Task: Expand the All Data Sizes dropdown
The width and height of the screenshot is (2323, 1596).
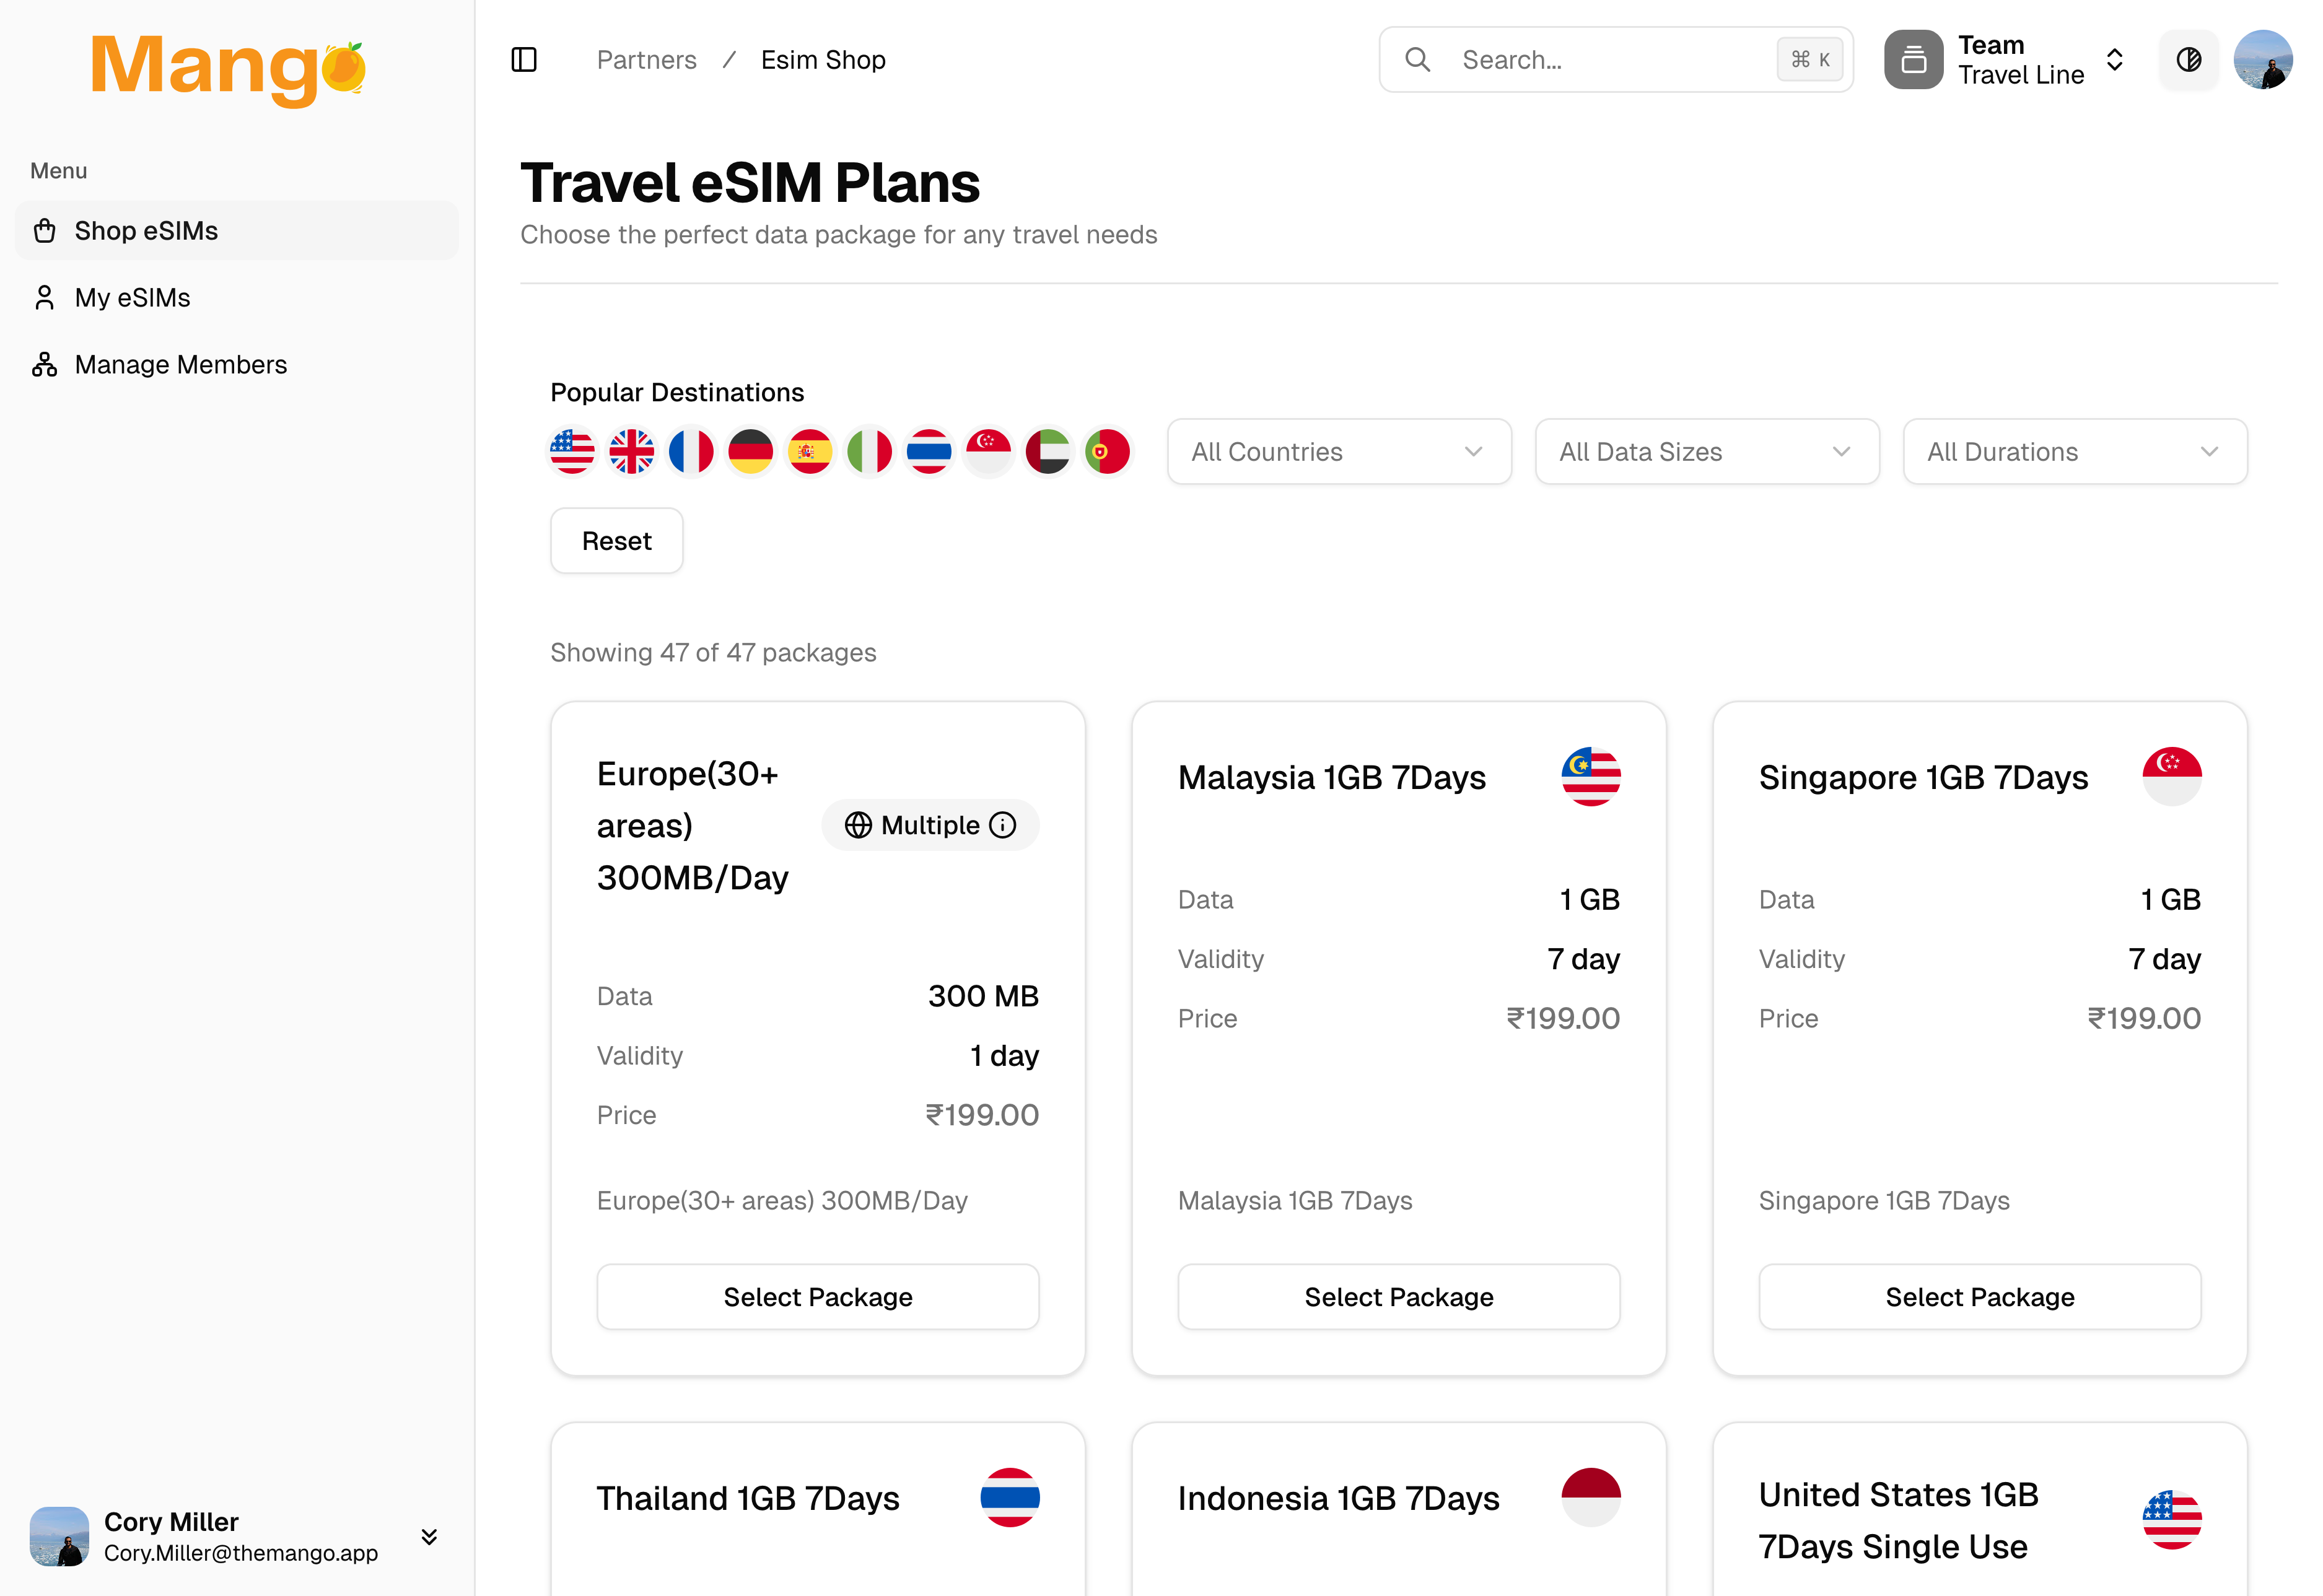Action: click(x=1707, y=452)
